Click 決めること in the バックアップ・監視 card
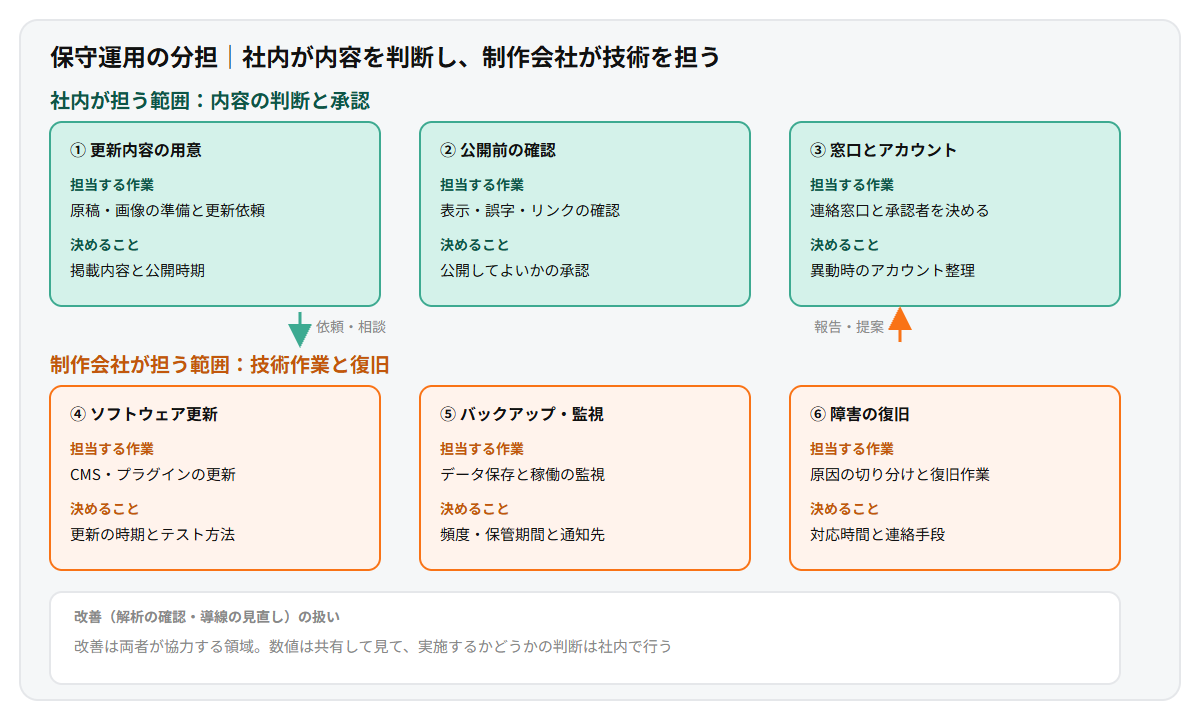The height and width of the screenshot is (720, 1200). [x=475, y=509]
